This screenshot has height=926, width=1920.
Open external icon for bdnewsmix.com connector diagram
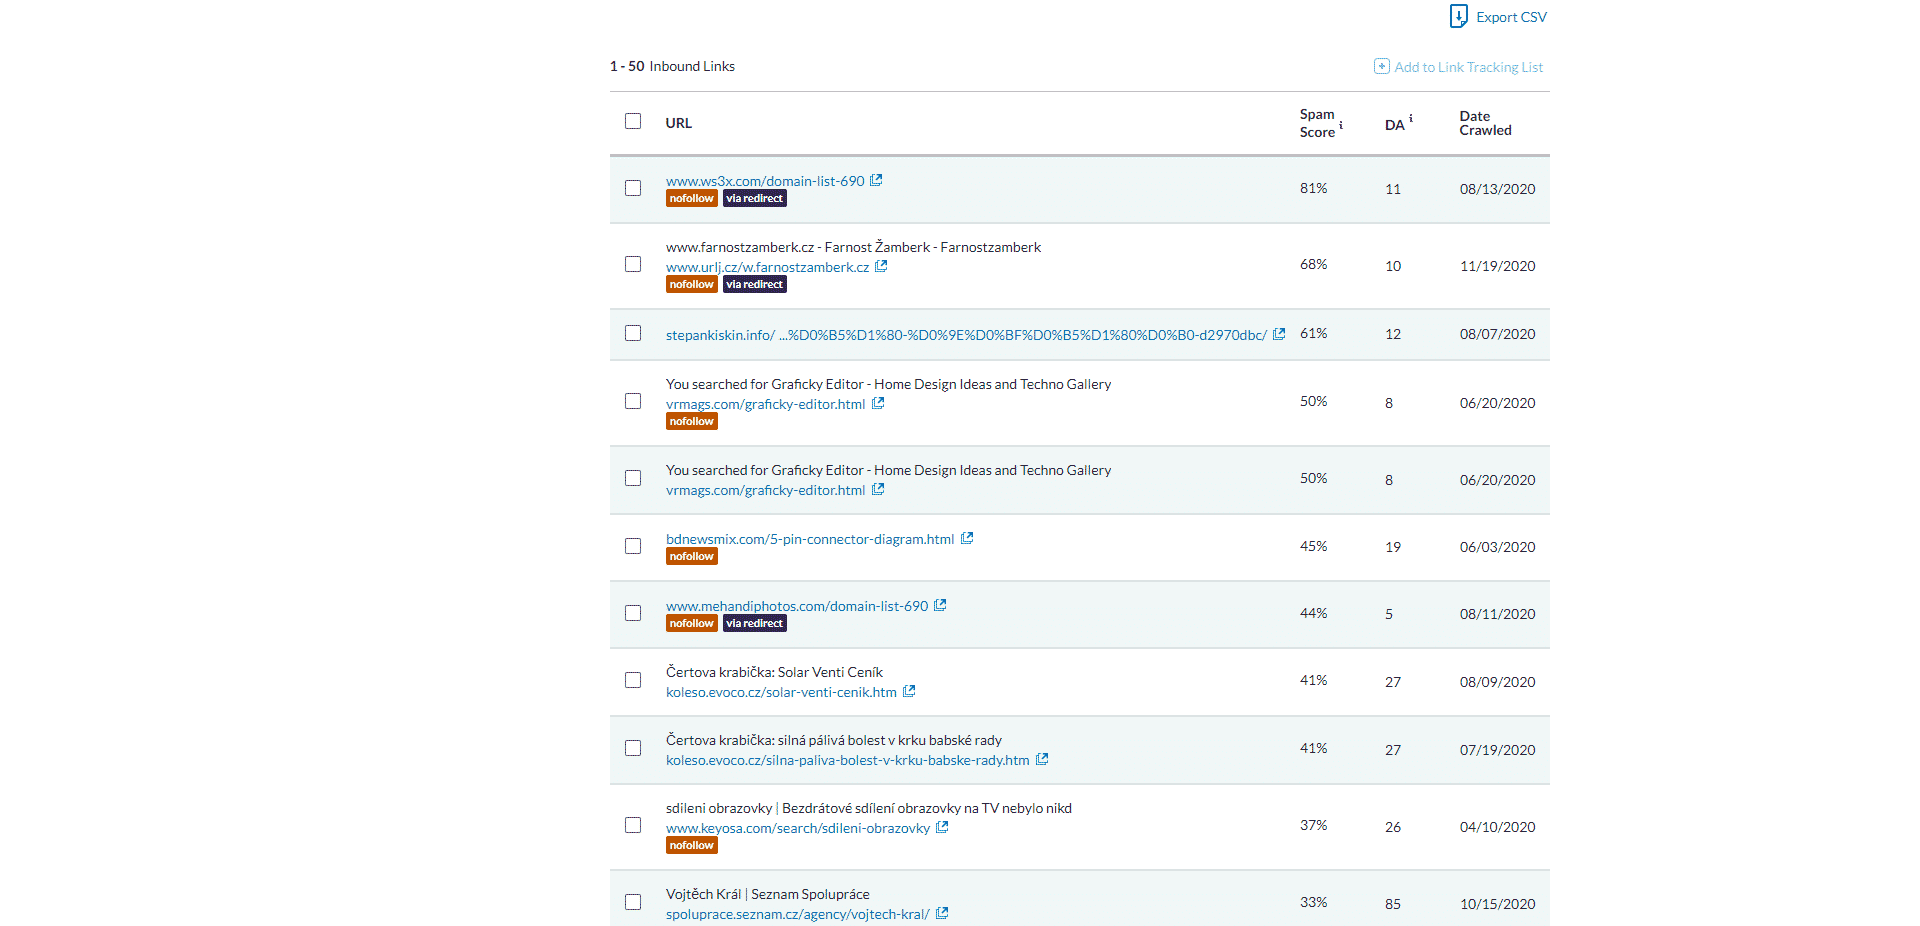click(967, 539)
